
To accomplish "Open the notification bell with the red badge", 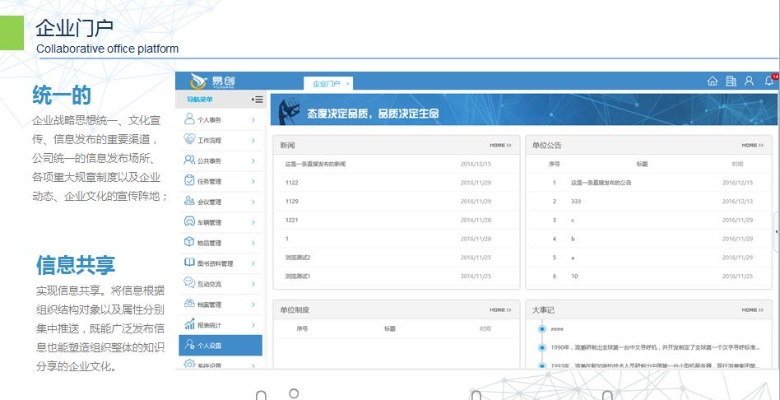I will pyautogui.click(x=769, y=81).
